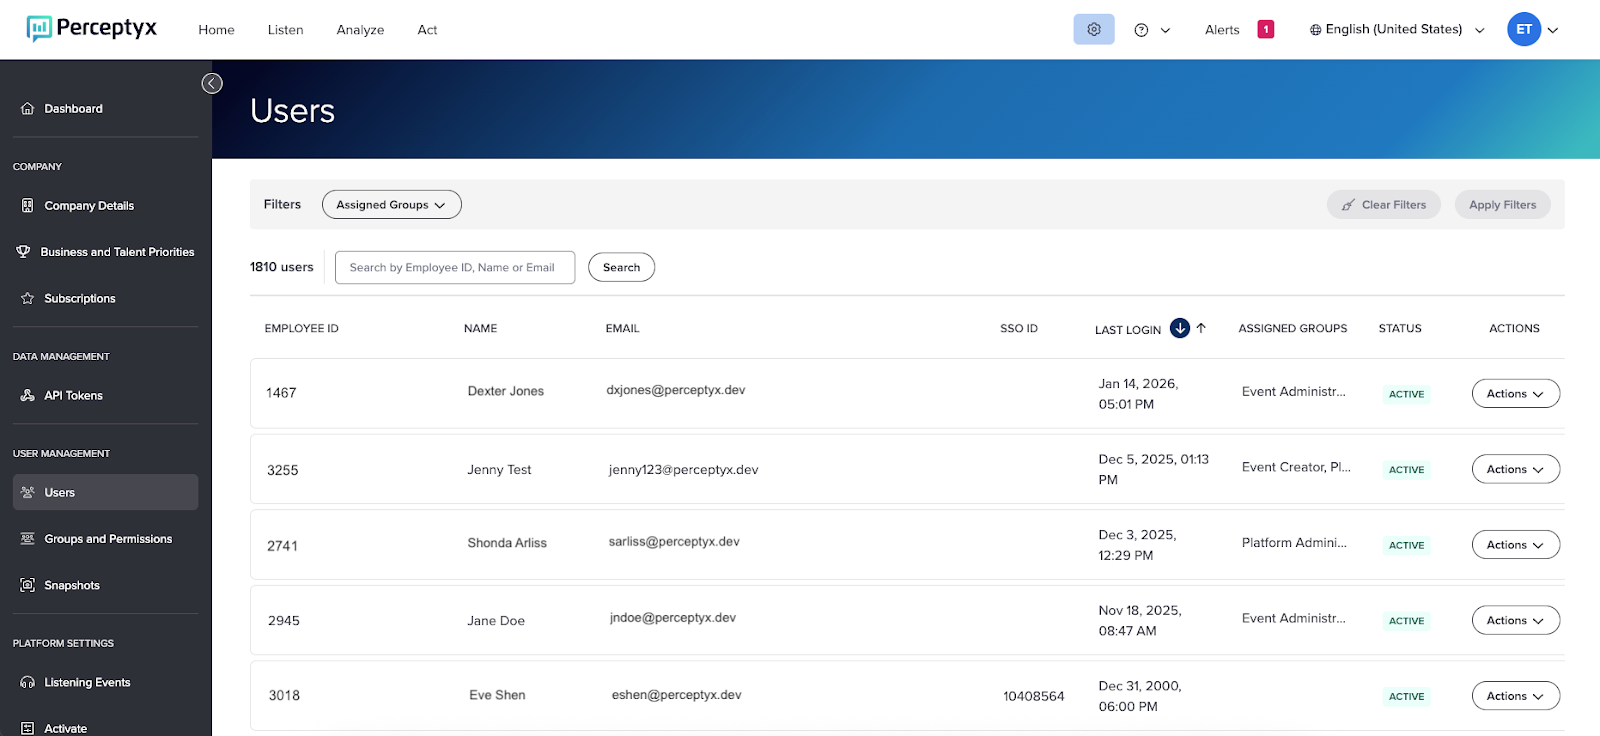
Task: Click the ET user avatar
Action: click(x=1523, y=30)
